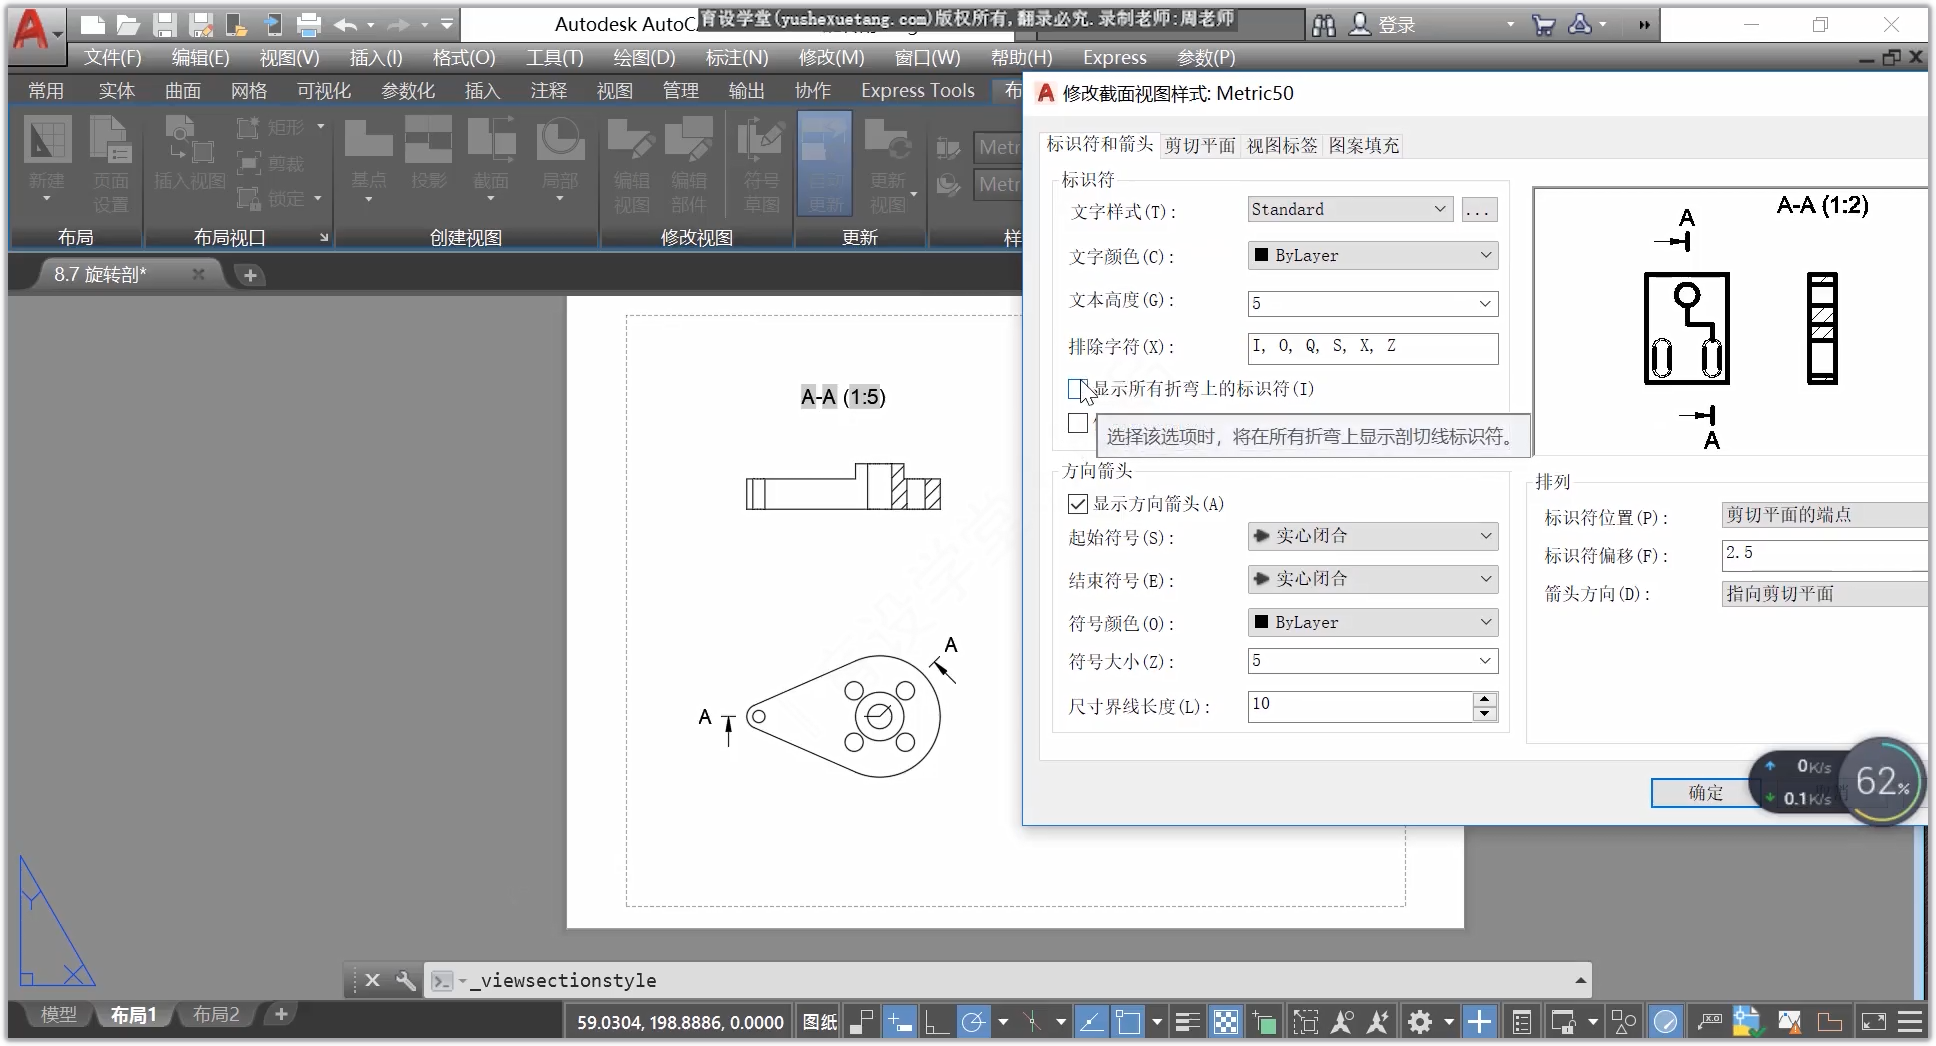The image size is (1936, 1046).
Task: Click 标识符偏移 2.5 input field
Action: (x=1824, y=555)
